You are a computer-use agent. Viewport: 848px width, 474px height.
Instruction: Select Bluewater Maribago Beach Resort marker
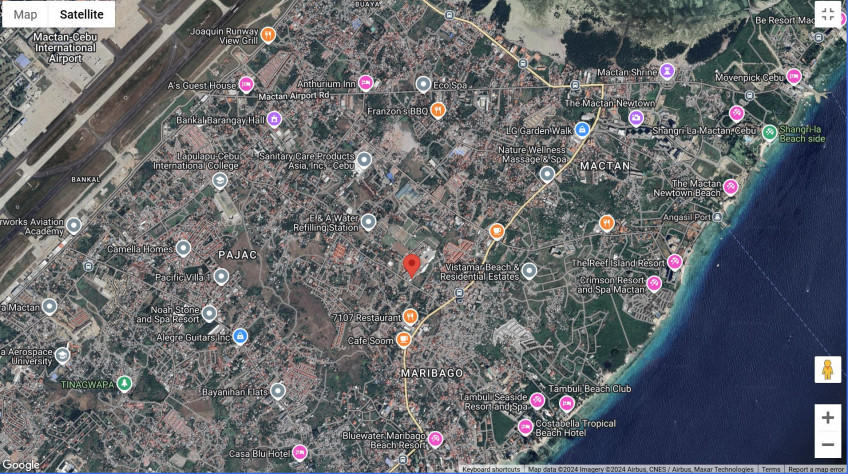point(435,439)
